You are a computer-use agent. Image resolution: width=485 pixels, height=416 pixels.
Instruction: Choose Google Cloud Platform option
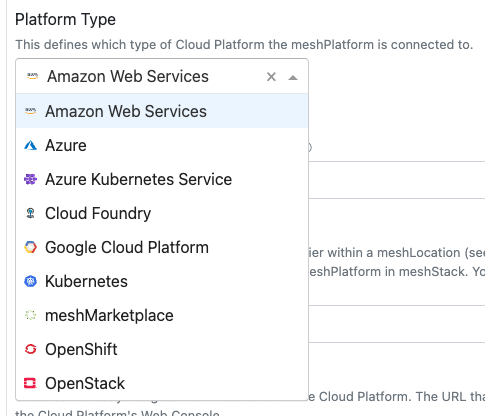(x=162, y=247)
